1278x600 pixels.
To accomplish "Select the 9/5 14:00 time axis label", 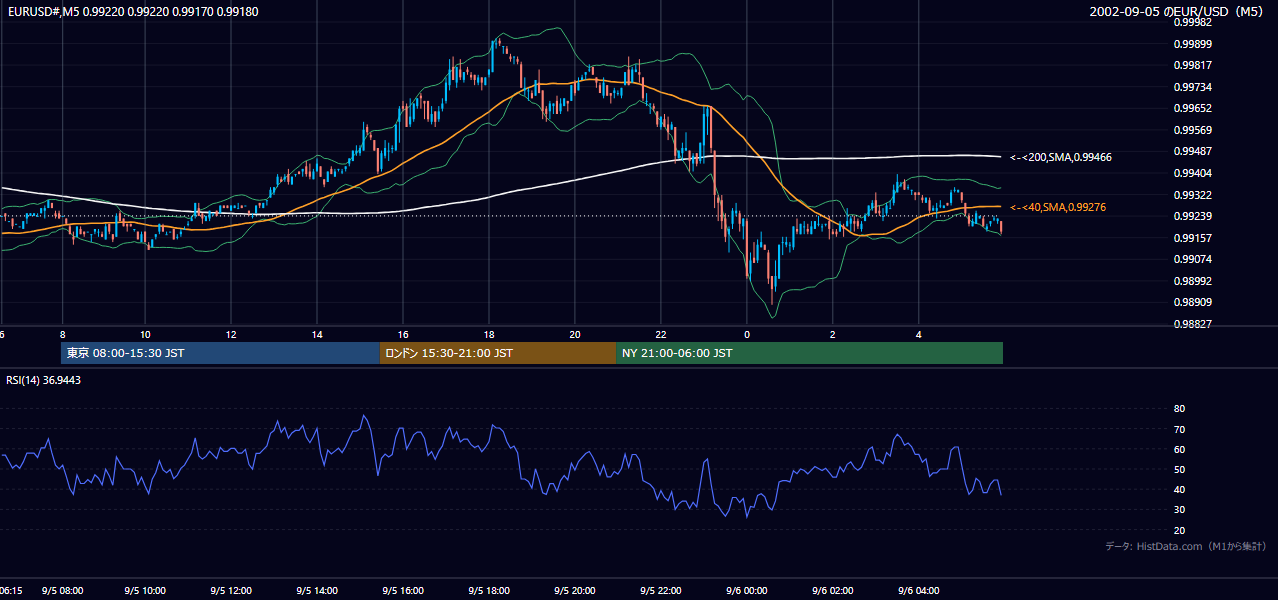I will tap(317, 591).
